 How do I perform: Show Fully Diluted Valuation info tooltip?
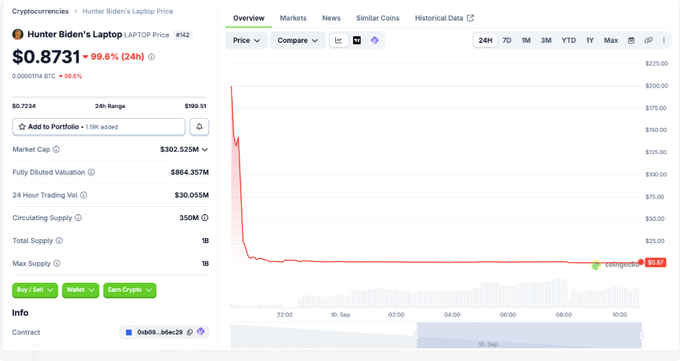[91, 172]
